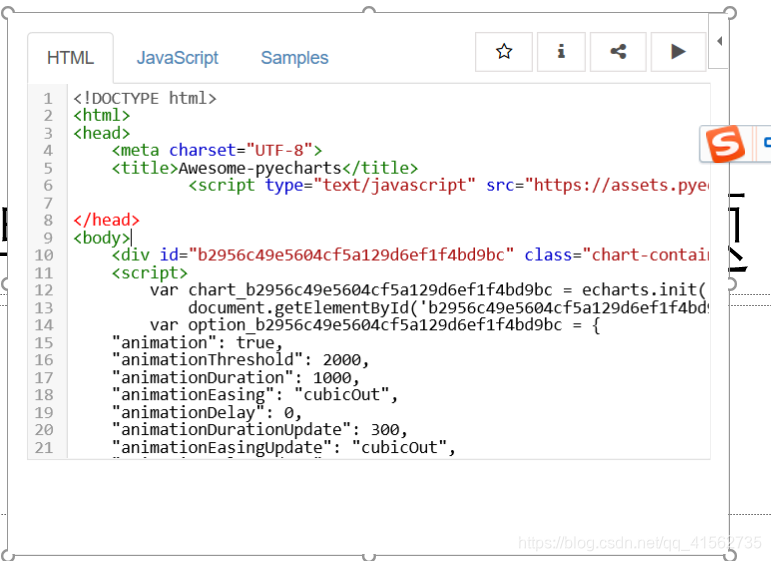Click the "animationEasing": "cubicOut" line
Image resolution: width=771 pixels, height=561 pixels.
tap(255, 395)
